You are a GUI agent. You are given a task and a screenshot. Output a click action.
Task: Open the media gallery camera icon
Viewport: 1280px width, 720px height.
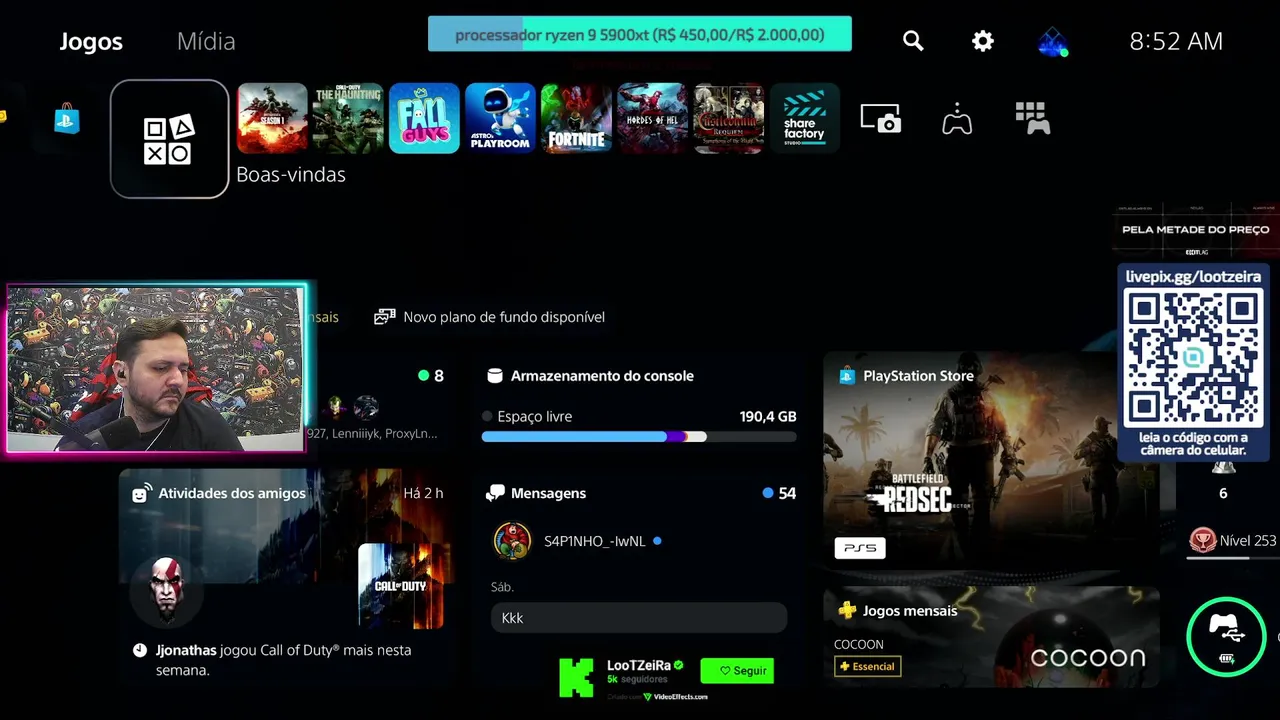point(881,118)
